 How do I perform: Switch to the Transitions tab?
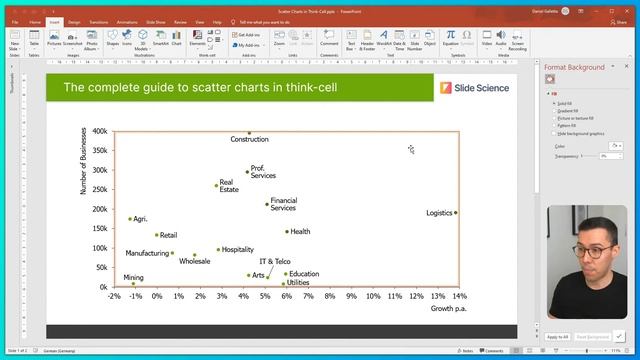click(x=99, y=22)
